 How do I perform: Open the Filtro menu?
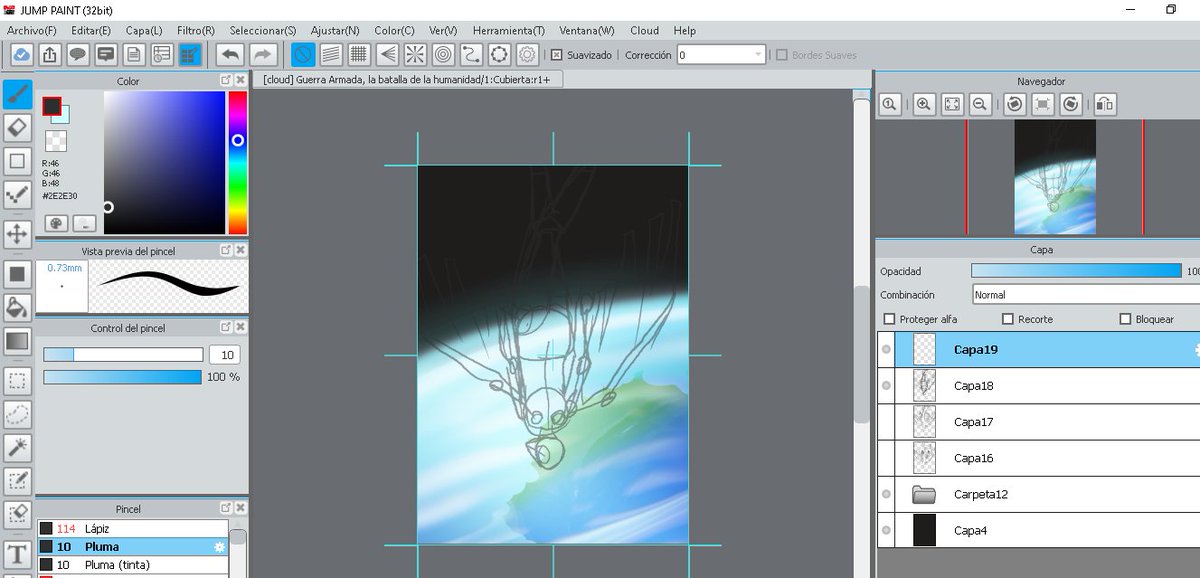[x=196, y=31]
